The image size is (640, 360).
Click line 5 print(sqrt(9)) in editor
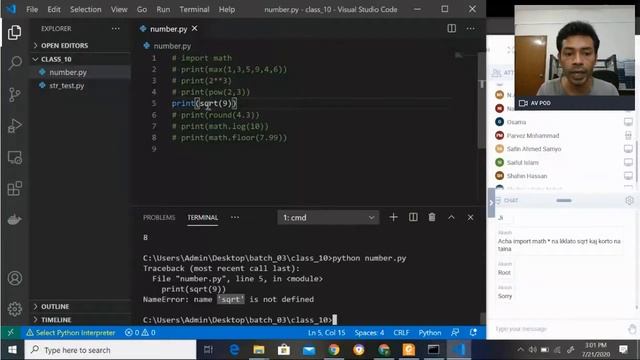(x=204, y=104)
